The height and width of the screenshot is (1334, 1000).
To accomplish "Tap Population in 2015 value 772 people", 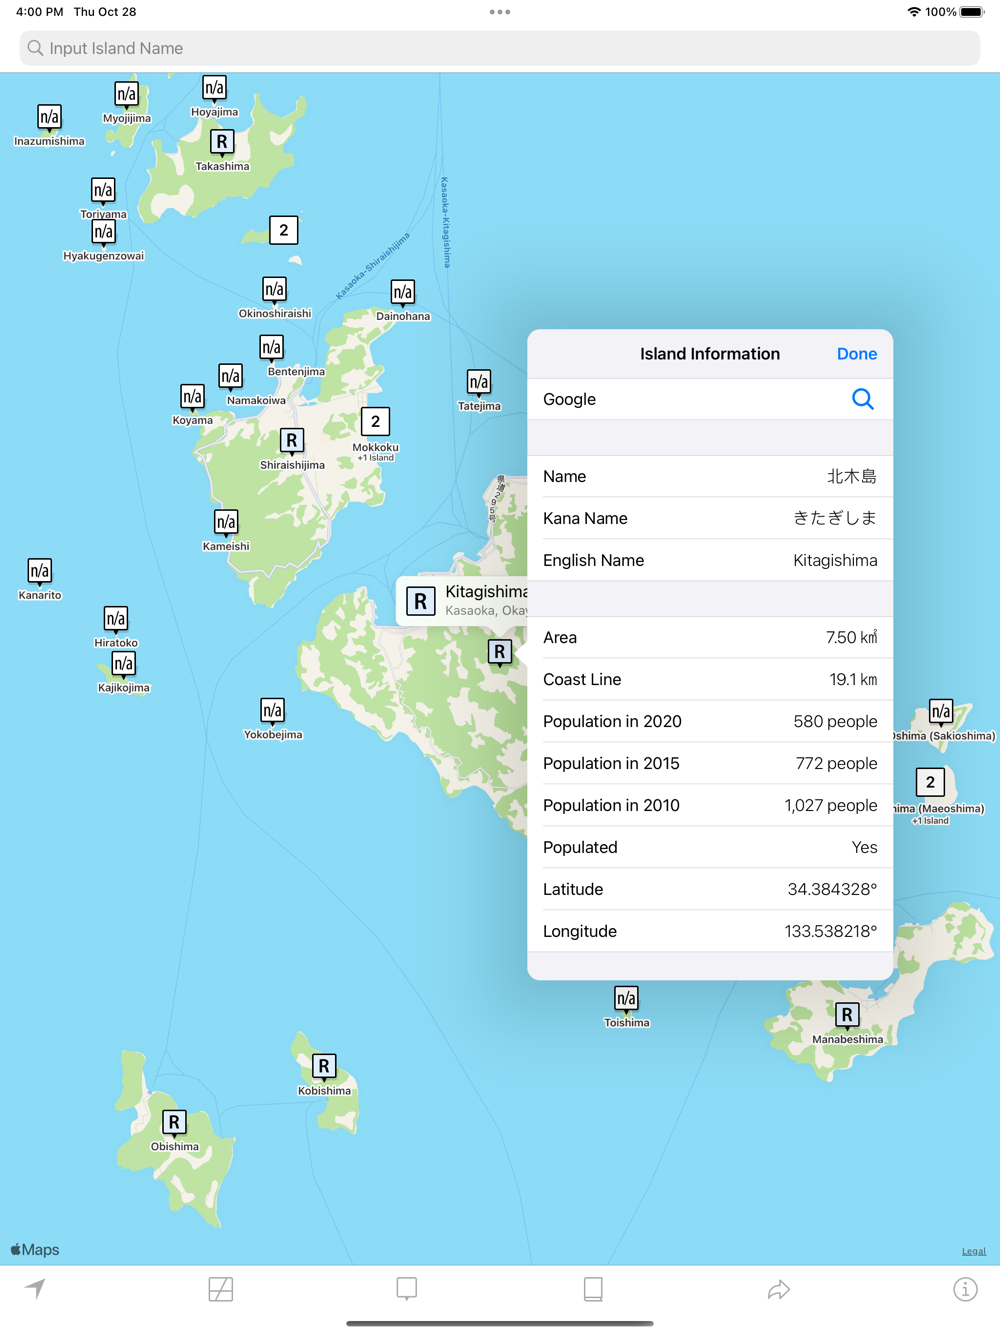I will [x=836, y=763].
